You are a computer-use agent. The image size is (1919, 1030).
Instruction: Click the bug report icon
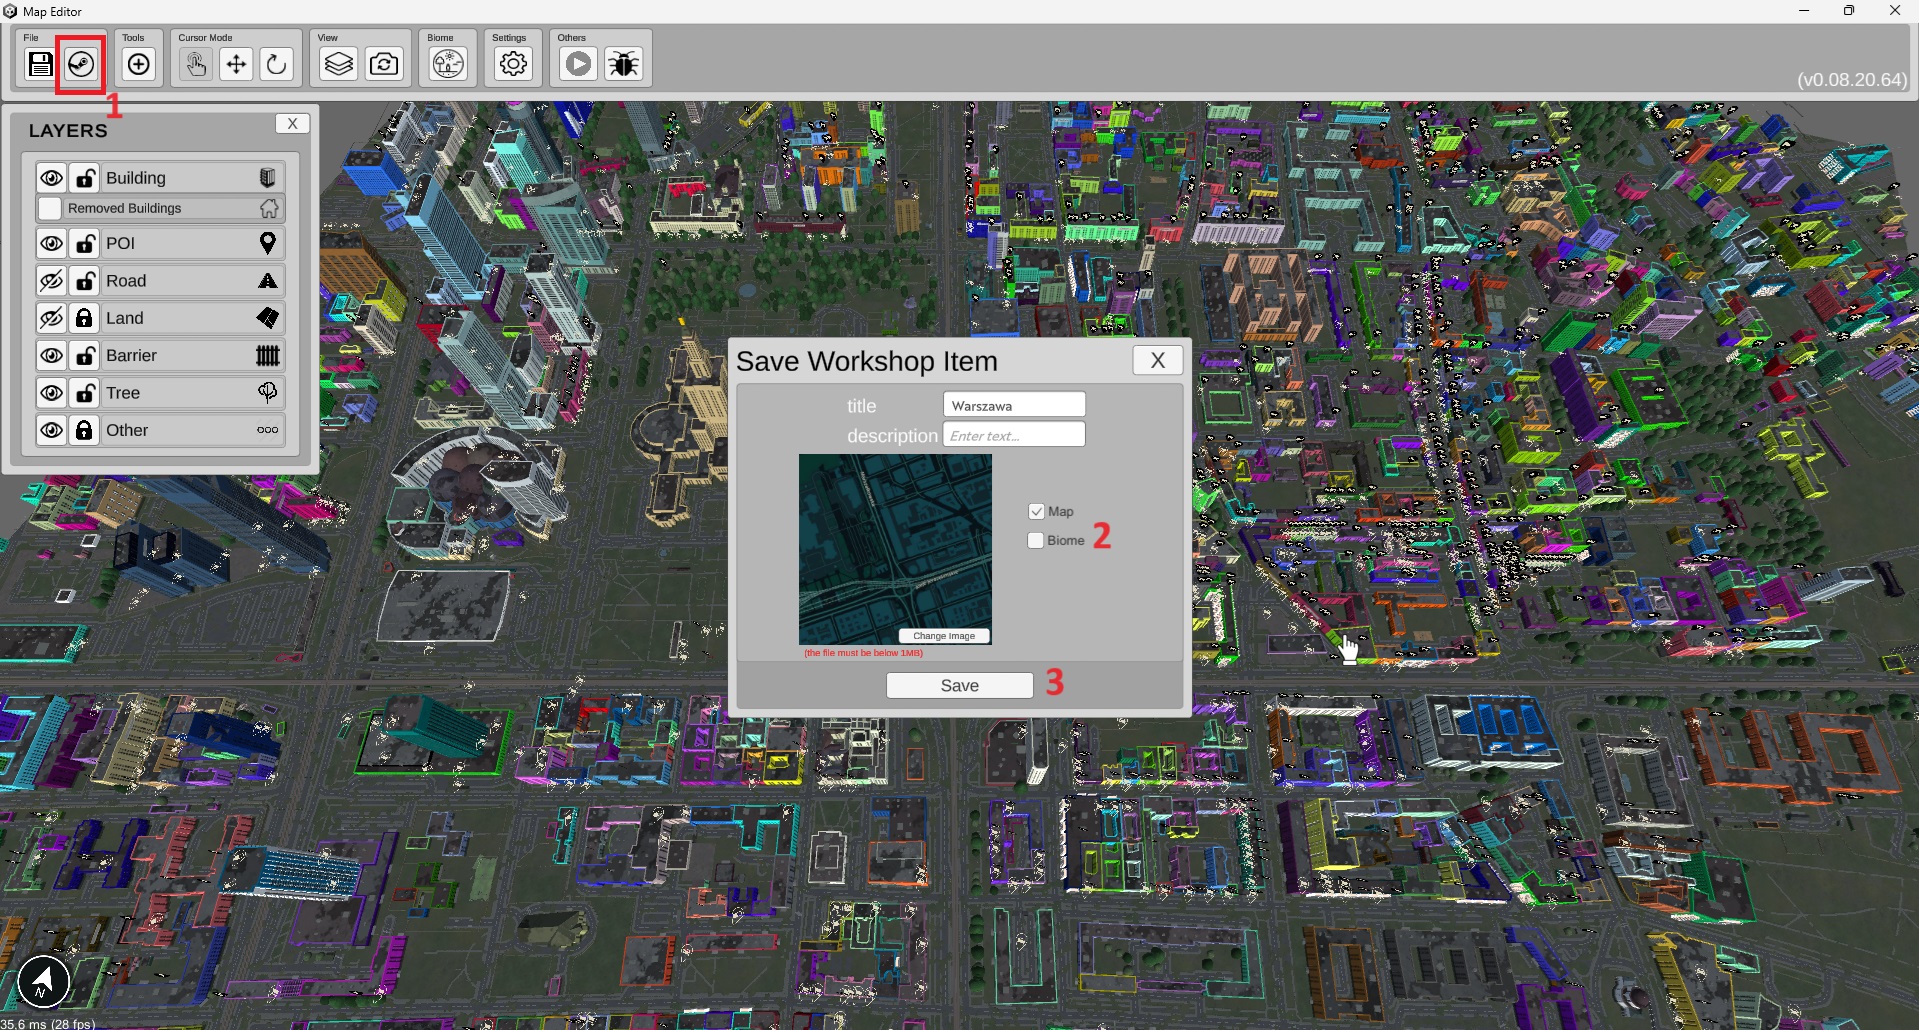[x=623, y=65]
